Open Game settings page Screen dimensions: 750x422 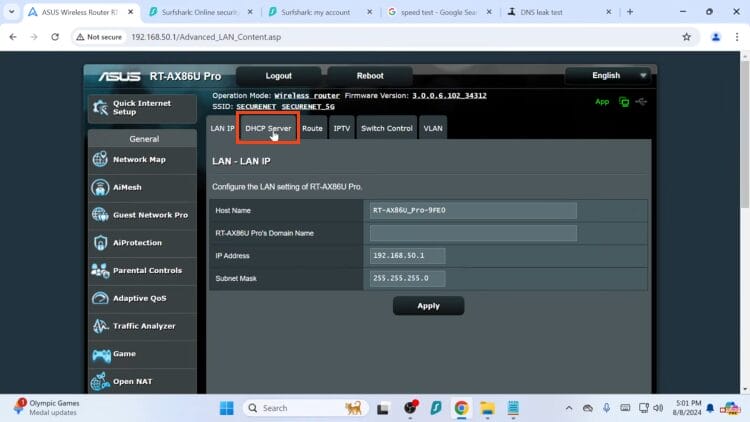click(142, 354)
